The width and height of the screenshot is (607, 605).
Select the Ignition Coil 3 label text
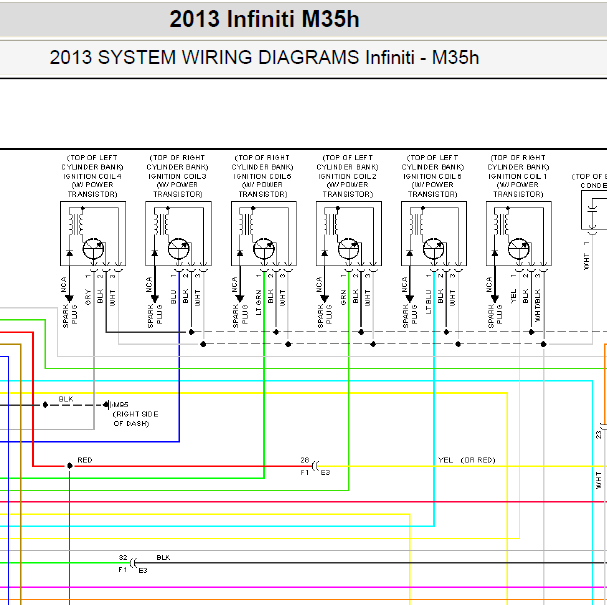(x=177, y=176)
